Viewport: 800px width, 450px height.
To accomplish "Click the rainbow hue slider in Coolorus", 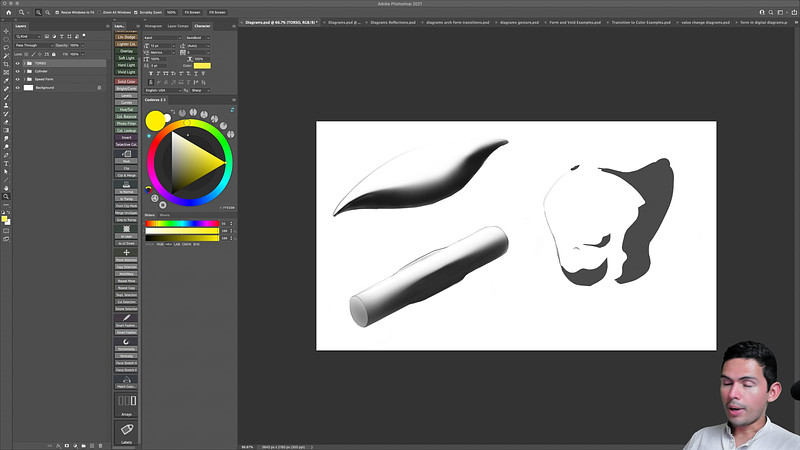I will pyautogui.click(x=182, y=223).
